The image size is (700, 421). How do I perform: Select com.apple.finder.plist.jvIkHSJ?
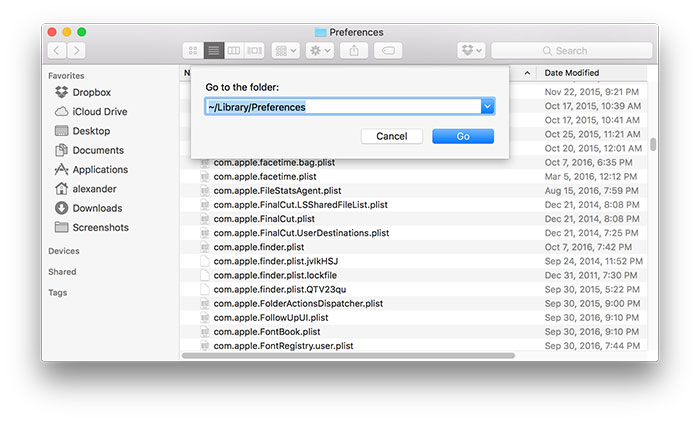click(275, 261)
